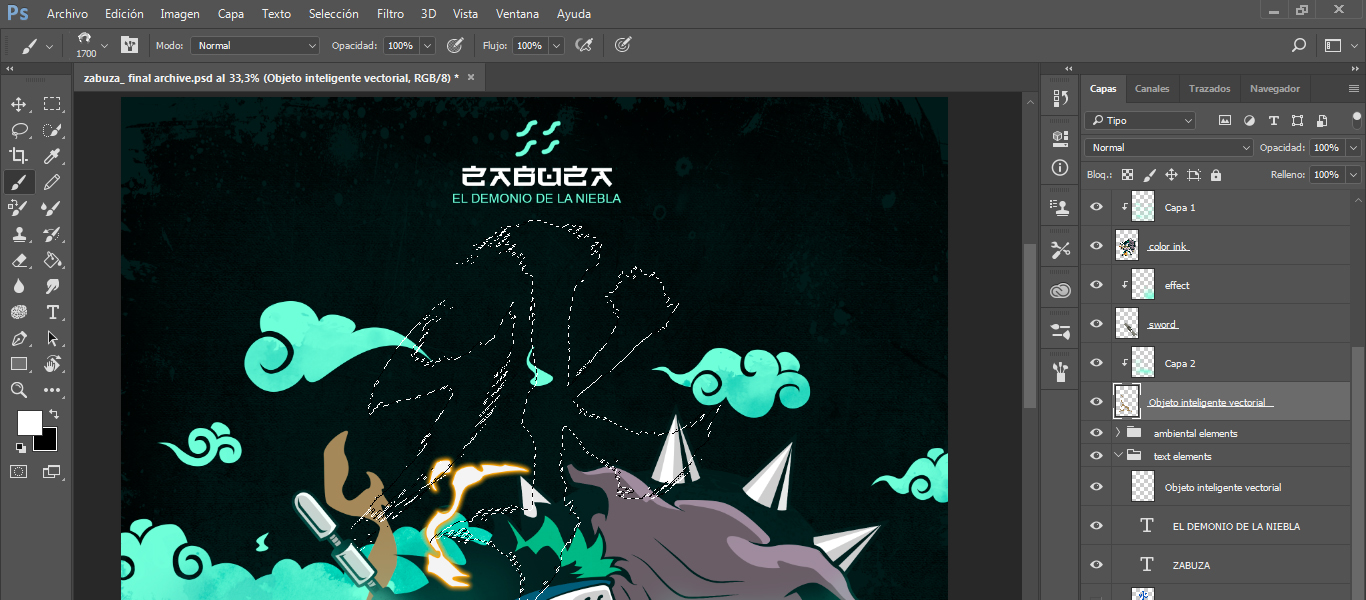Image resolution: width=1366 pixels, height=600 pixels.
Task: Select the Smudge tool
Action: [x=52, y=286]
